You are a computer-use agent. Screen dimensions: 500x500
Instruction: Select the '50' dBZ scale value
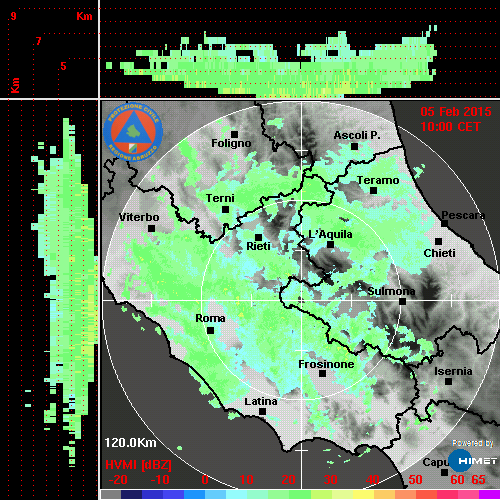pos(415,480)
